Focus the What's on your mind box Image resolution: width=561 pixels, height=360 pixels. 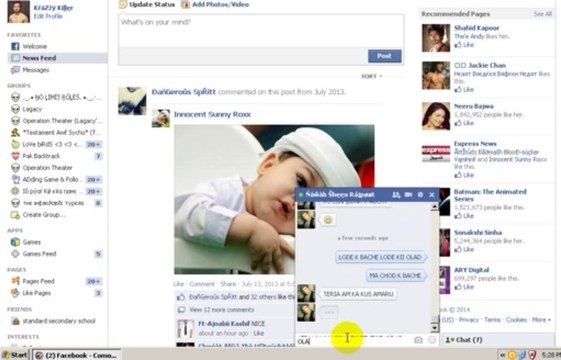(x=261, y=30)
